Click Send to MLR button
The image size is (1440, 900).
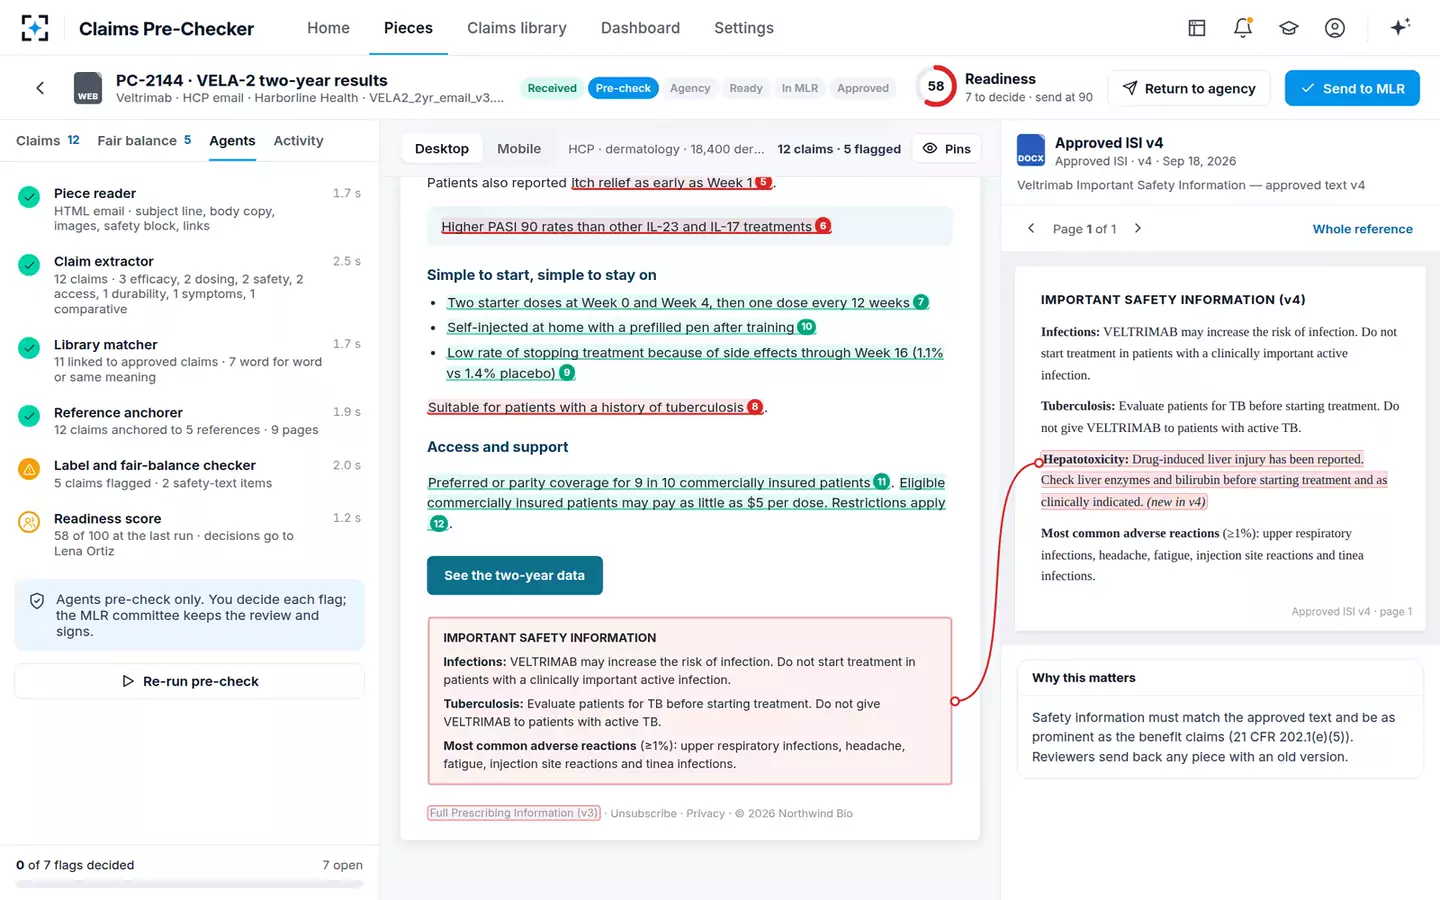click(x=1352, y=88)
